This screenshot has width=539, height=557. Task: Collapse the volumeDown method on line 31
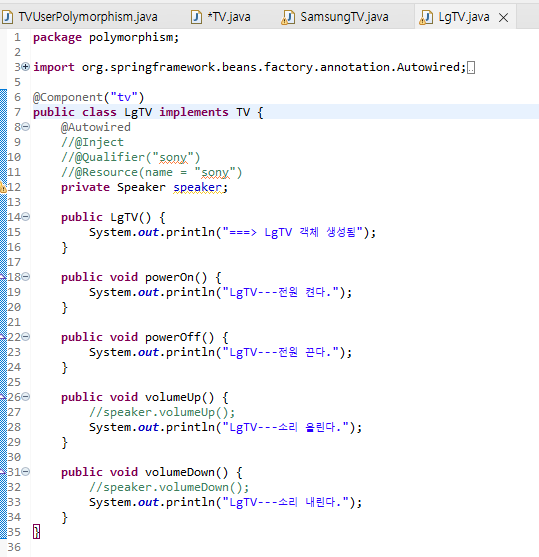26,471
